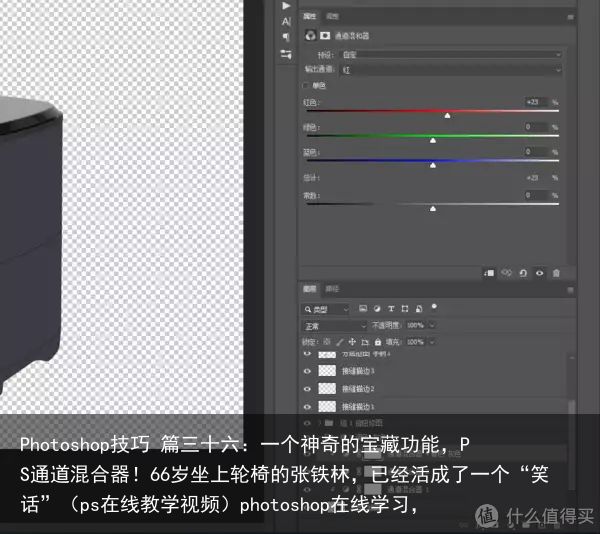Select the layer mask icon in Properties header

point(325,36)
